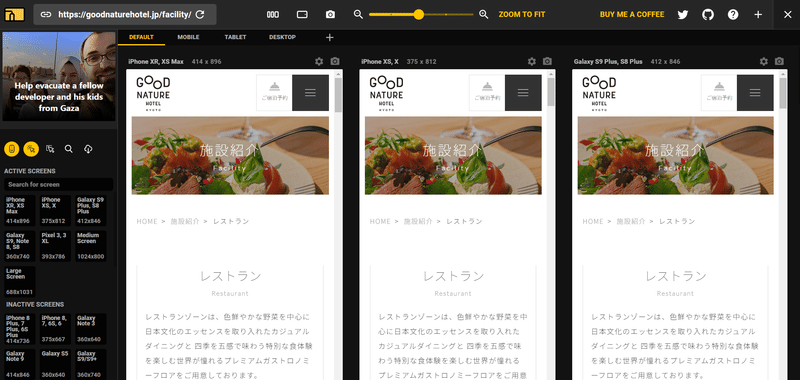Click the inspect element icon in the sidebar

pyautogui.click(x=50, y=149)
